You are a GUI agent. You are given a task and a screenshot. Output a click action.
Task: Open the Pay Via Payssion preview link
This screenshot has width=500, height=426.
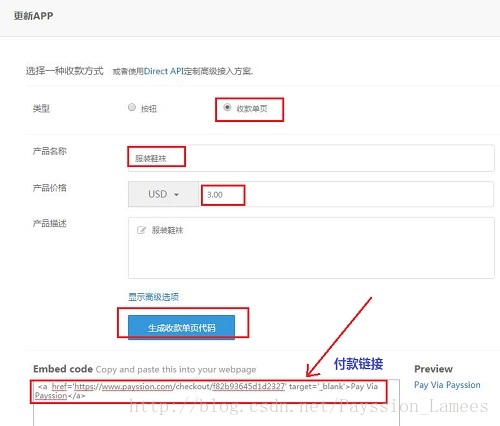click(447, 385)
